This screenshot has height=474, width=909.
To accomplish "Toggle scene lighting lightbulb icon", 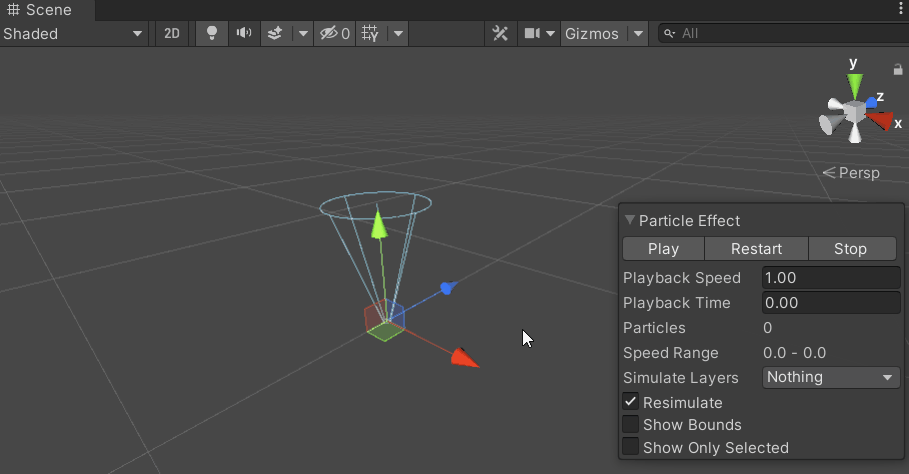I will (x=212, y=34).
